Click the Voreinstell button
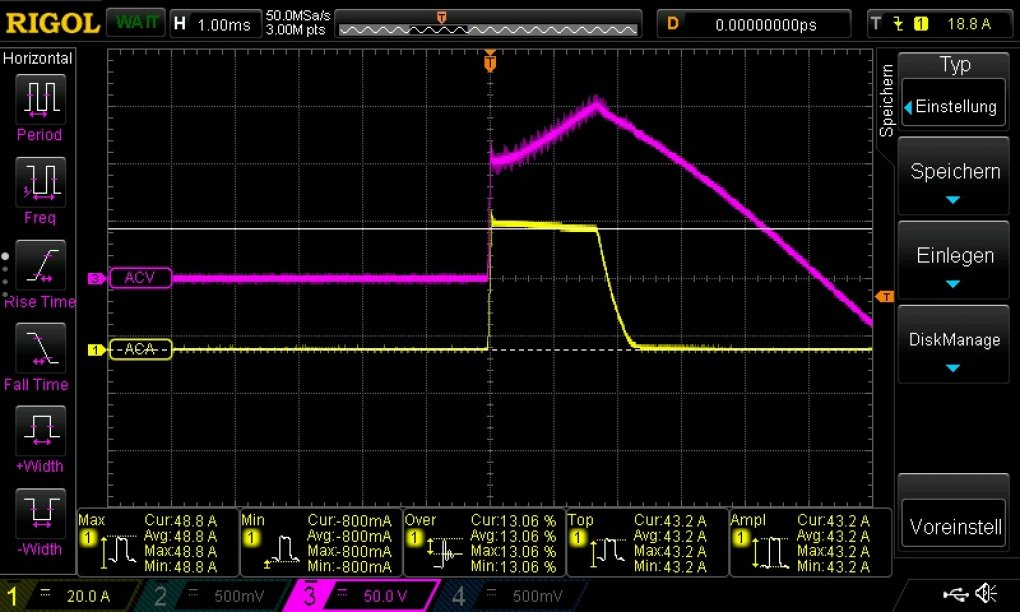Image resolution: width=1020 pixels, height=612 pixels. pyautogui.click(x=954, y=525)
